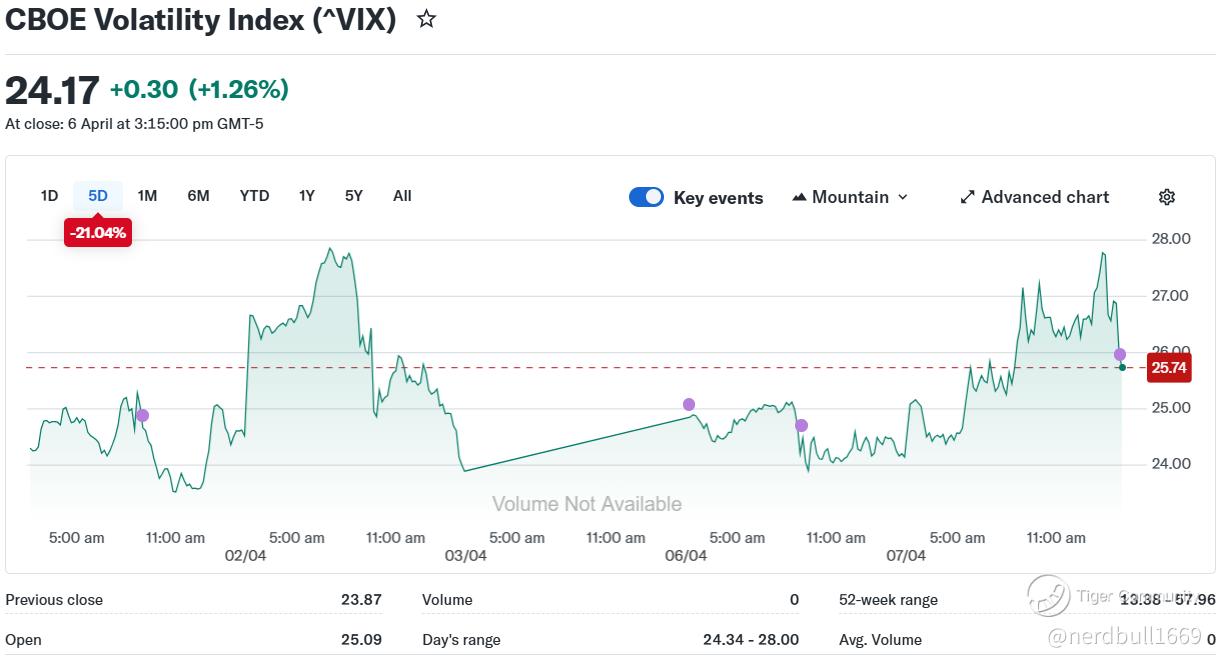Open chart settings gear icon

click(1166, 197)
